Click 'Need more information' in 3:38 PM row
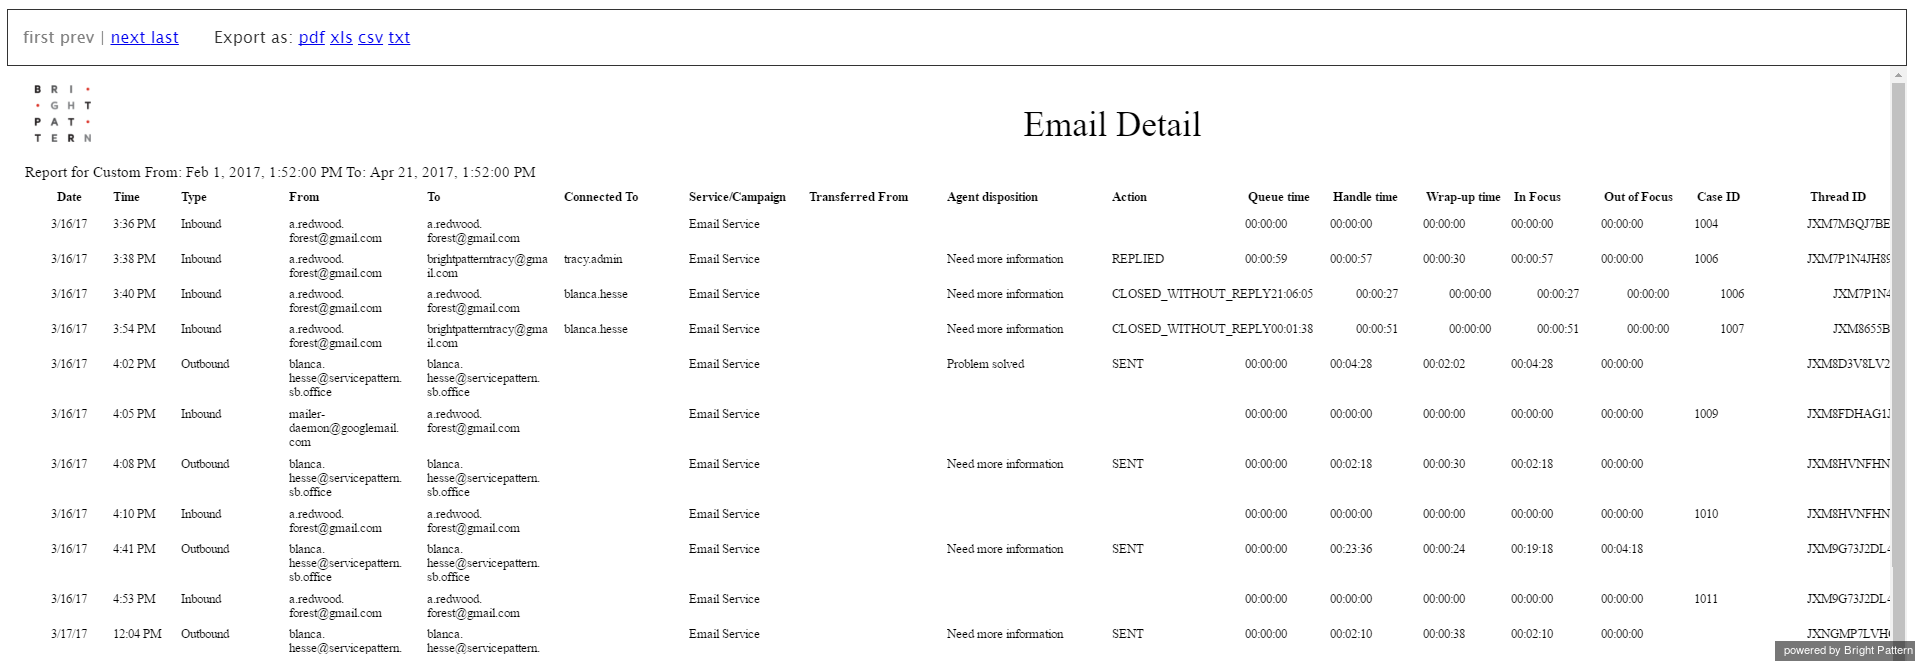Viewport: 1915px width, 661px height. [x=1005, y=259]
